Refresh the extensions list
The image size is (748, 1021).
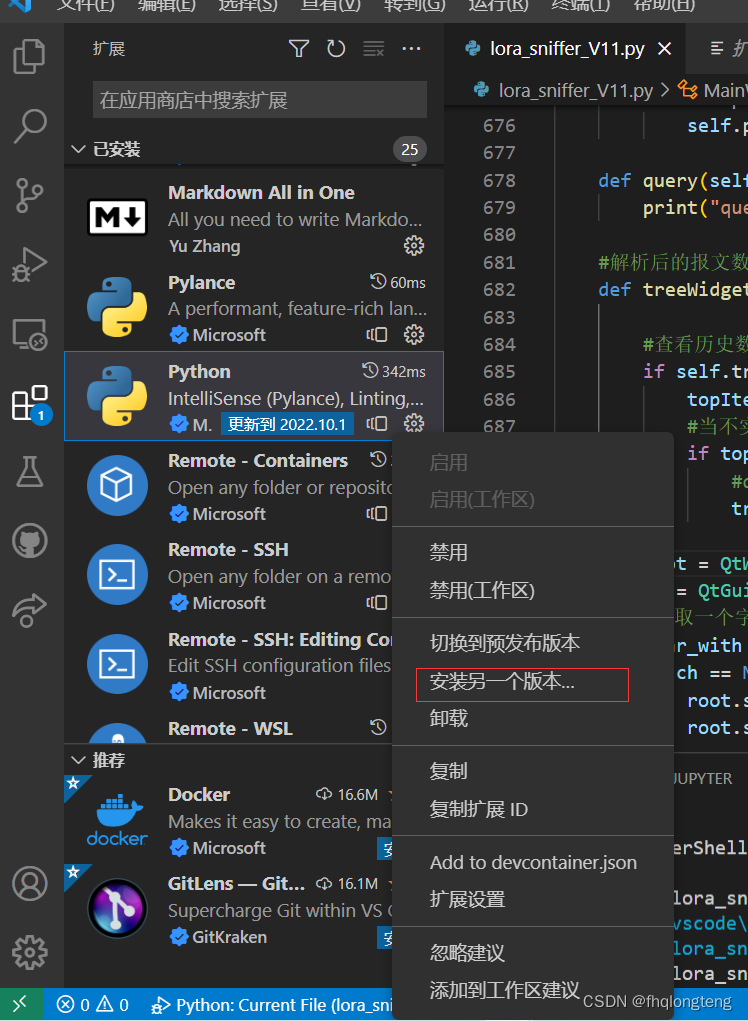tap(336, 49)
